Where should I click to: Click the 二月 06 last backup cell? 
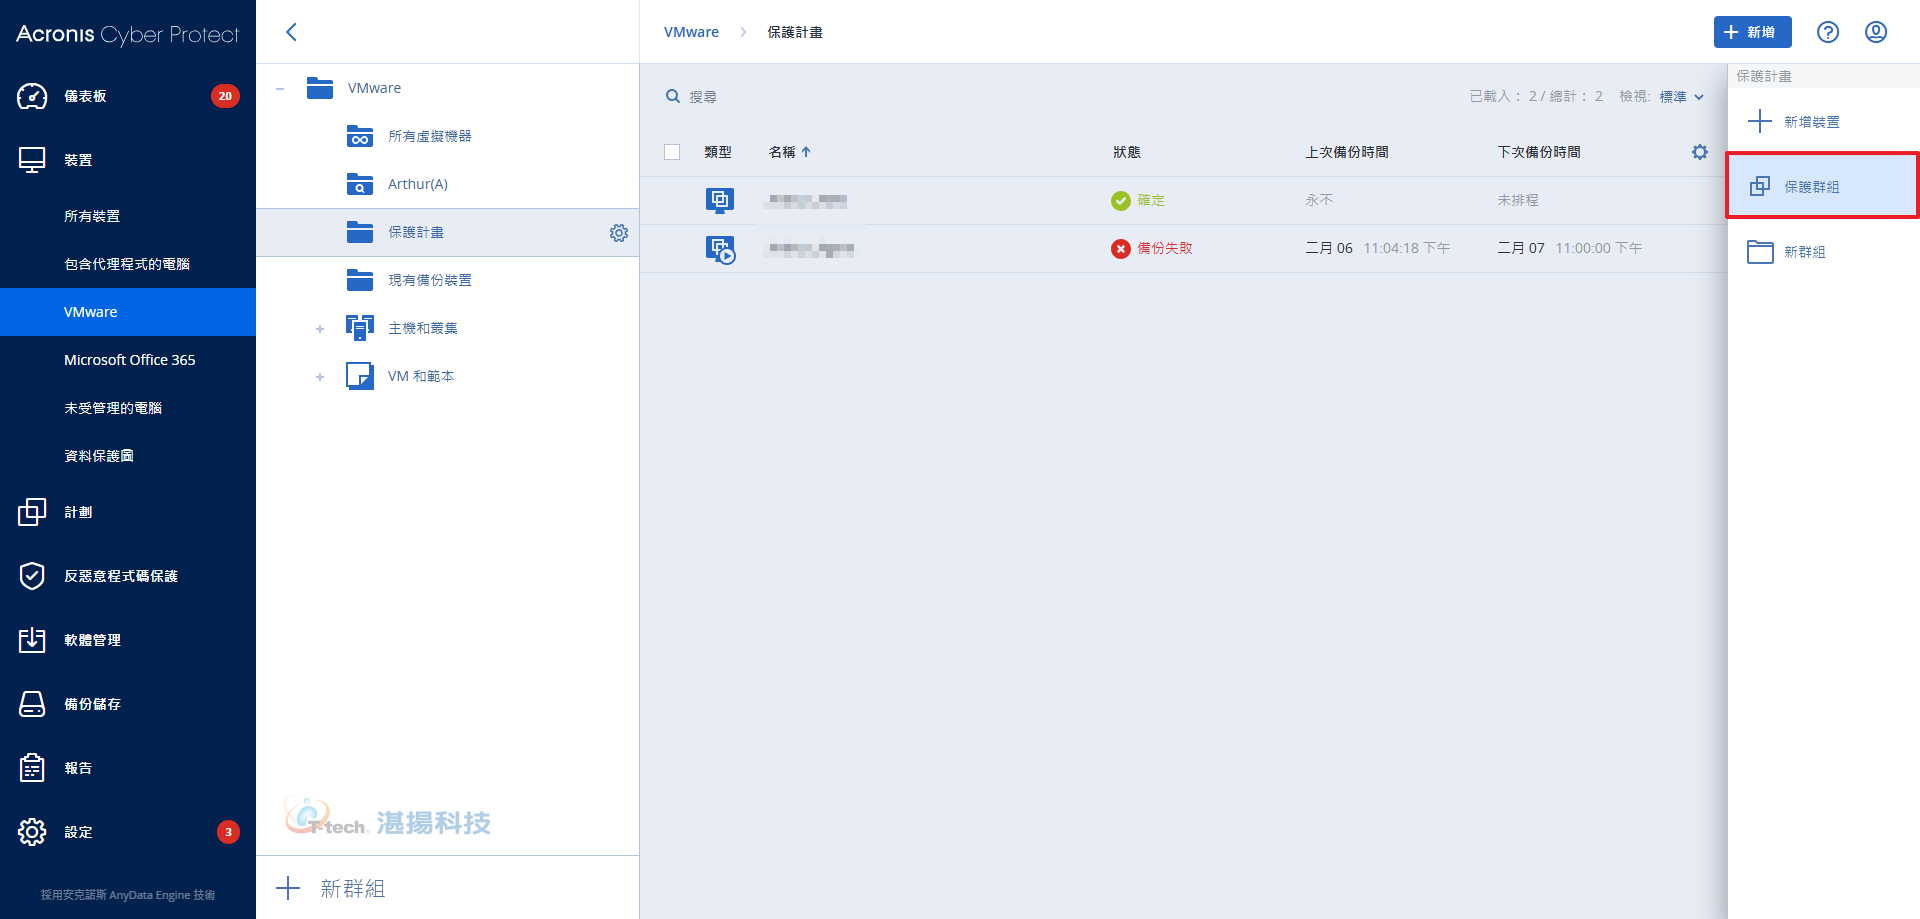[1377, 248]
